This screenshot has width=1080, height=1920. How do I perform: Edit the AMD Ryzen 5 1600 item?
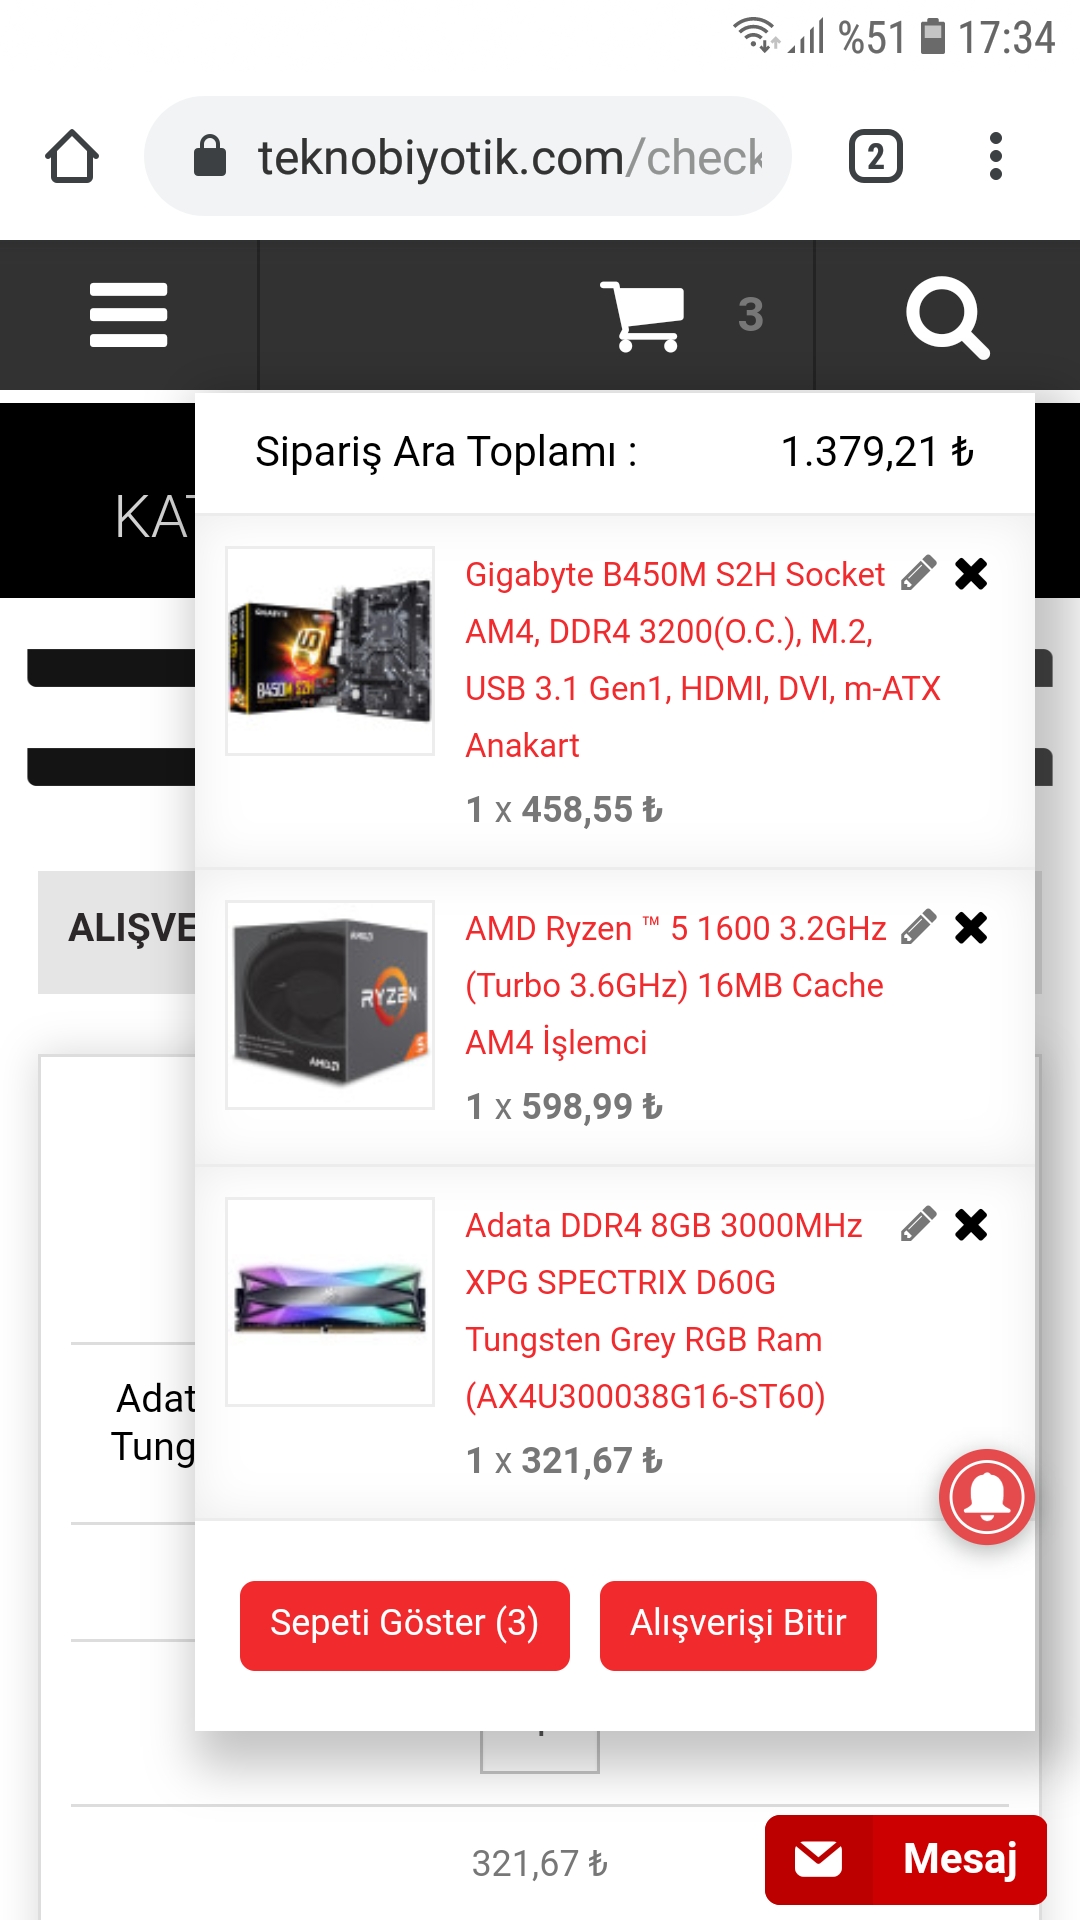pyautogui.click(x=918, y=927)
